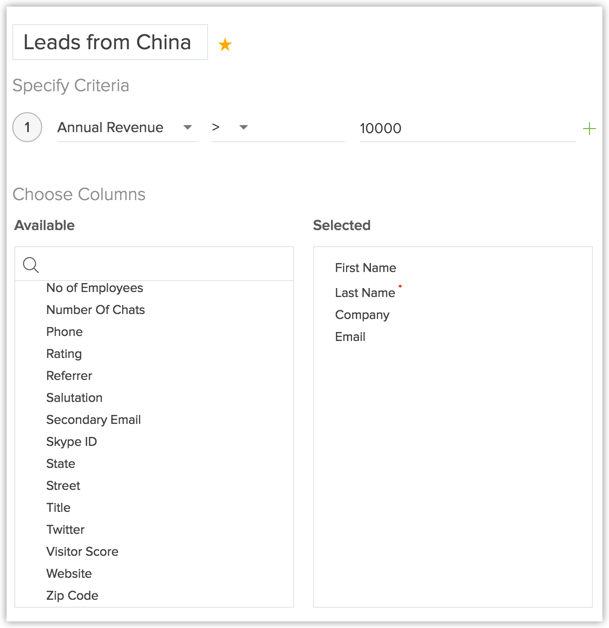Select Number Of Chats column

click(95, 310)
